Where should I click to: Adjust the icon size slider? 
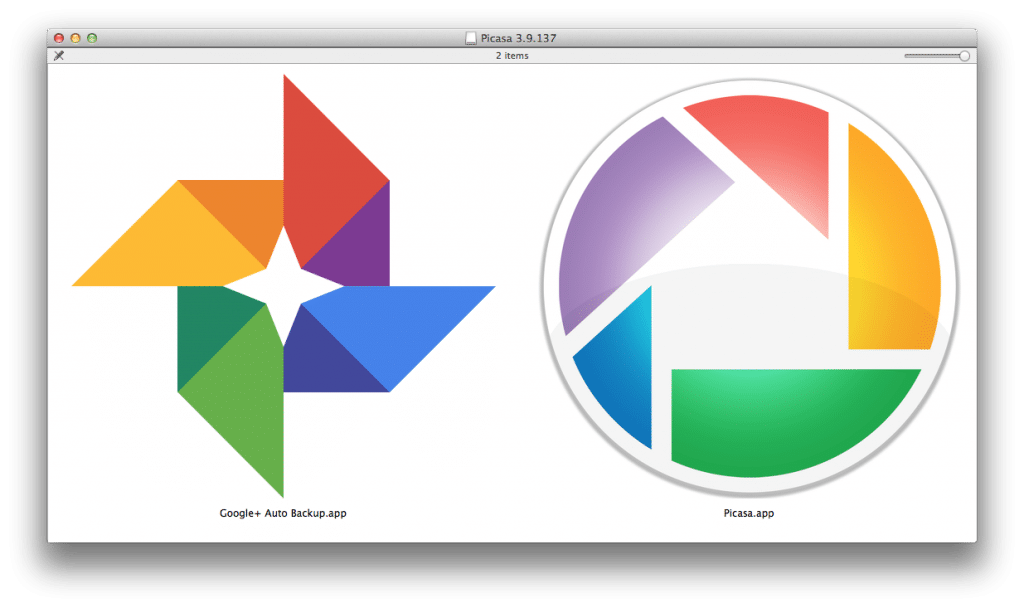[x=936, y=56]
